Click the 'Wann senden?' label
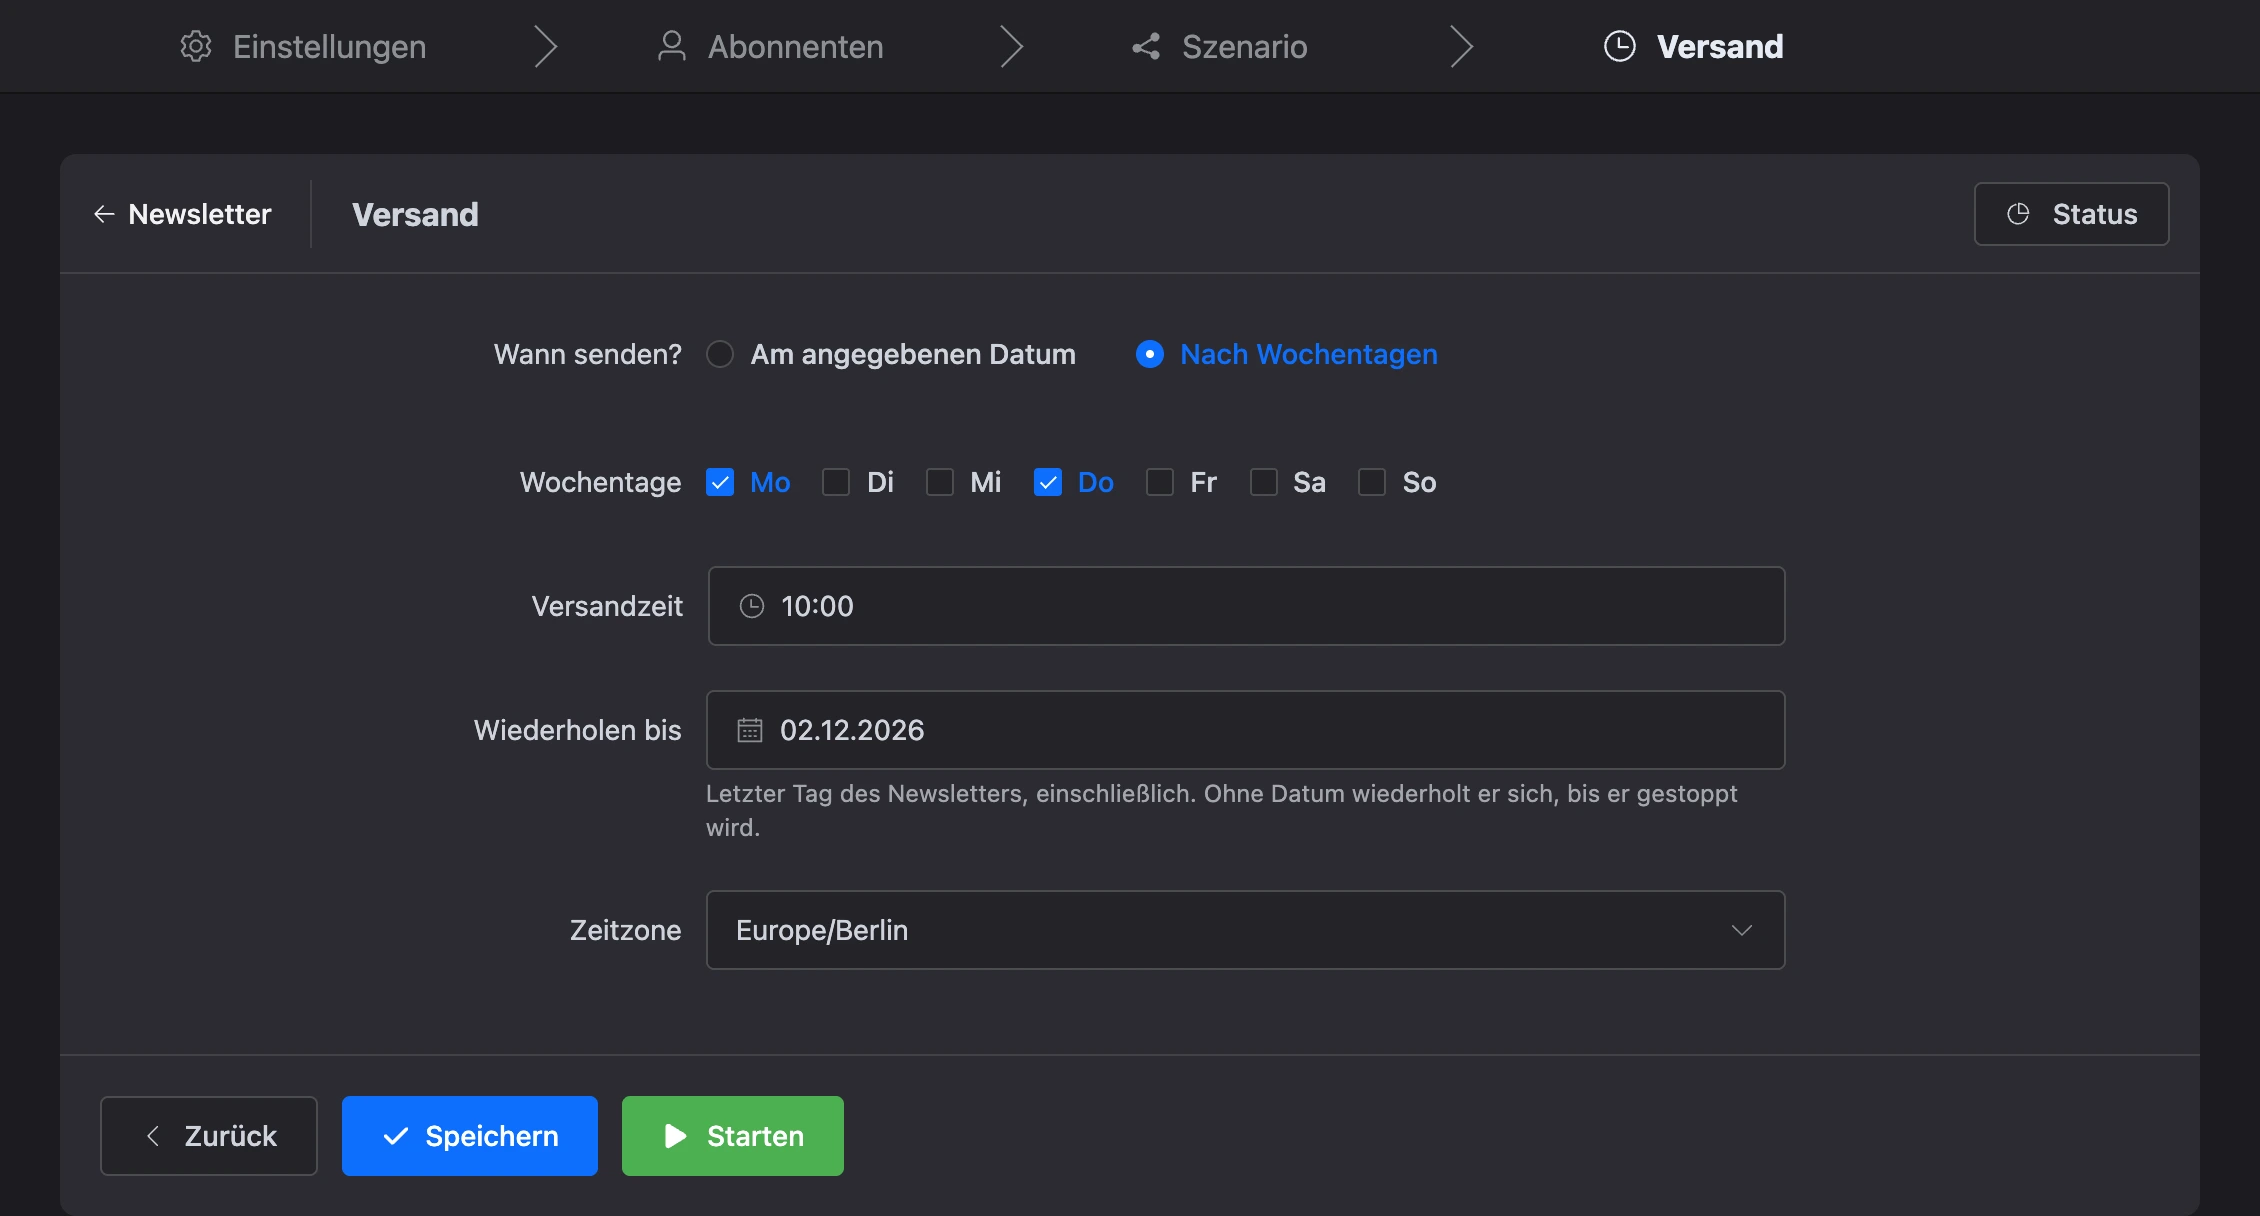The image size is (2260, 1216). 588,354
